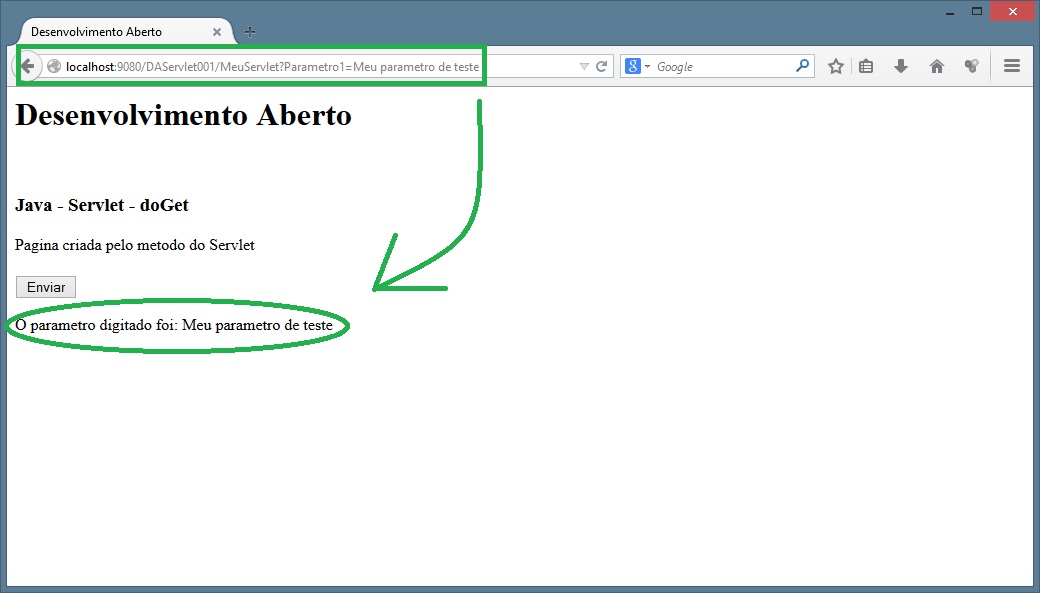Click the browser Back arrow button
The image size is (1040, 593).
click(27, 66)
